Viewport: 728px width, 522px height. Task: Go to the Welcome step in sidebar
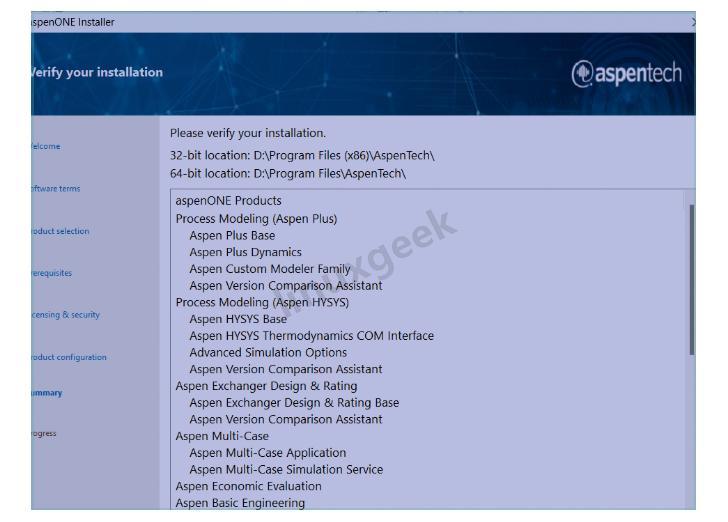(46, 146)
